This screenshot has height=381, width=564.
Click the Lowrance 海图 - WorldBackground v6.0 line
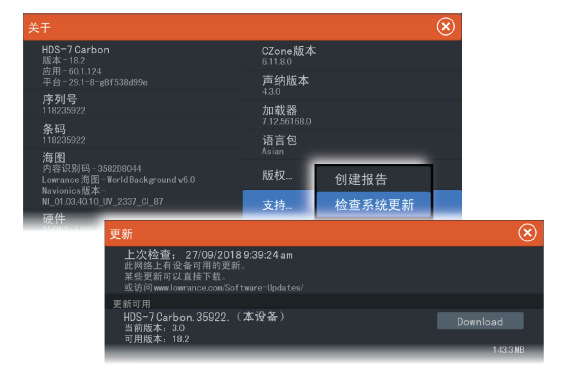coord(119,179)
